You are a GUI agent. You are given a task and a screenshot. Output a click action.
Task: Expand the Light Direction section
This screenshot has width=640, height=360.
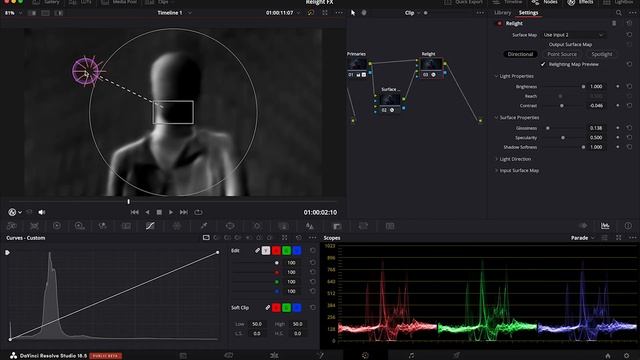pyautogui.click(x=496, y=159)
